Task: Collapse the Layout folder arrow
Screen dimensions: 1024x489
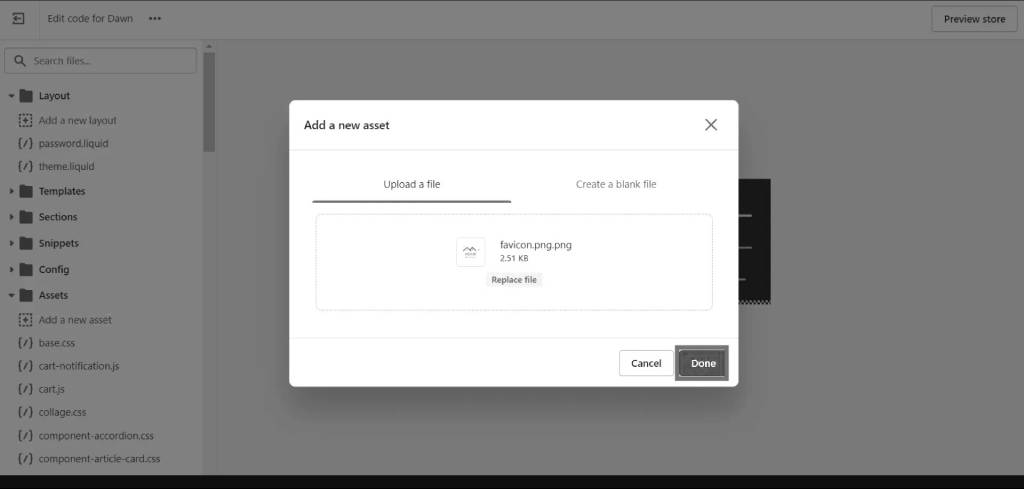Action: [x=12, y=96]
